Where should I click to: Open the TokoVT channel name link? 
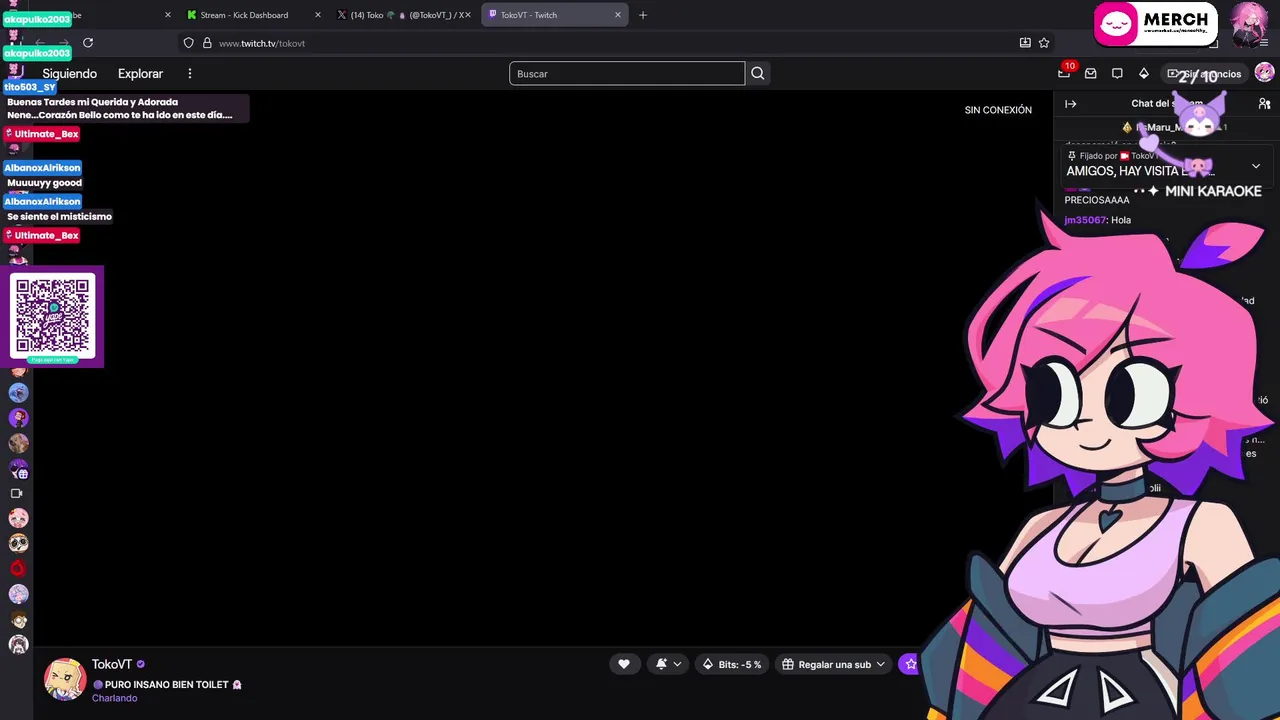tap(112, 664)
